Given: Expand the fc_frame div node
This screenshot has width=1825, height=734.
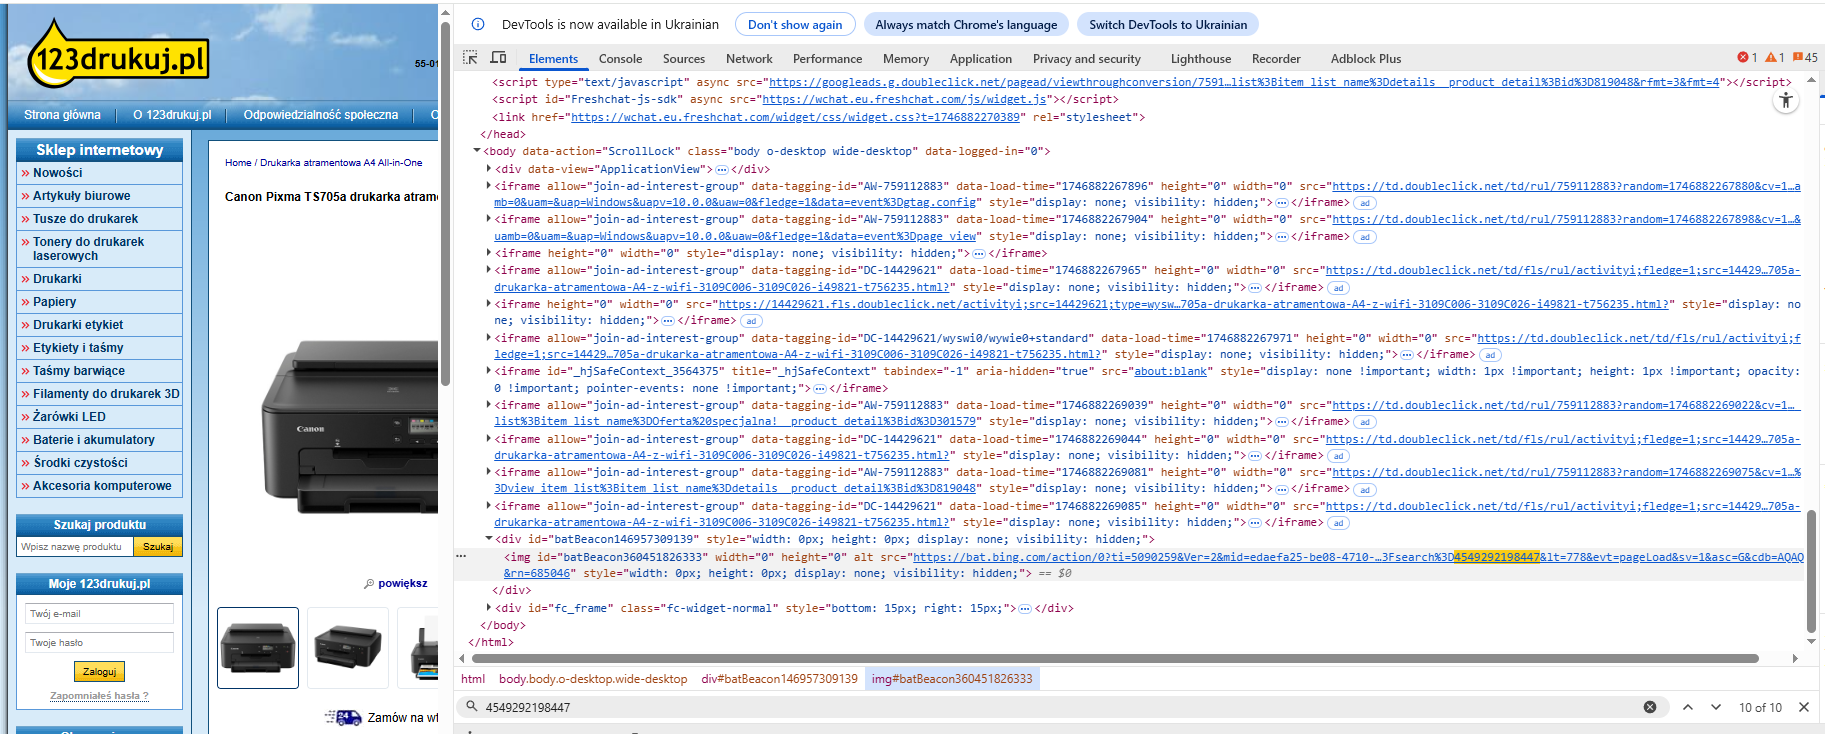Looking at the screenshot, I should (x=489, y=608).
